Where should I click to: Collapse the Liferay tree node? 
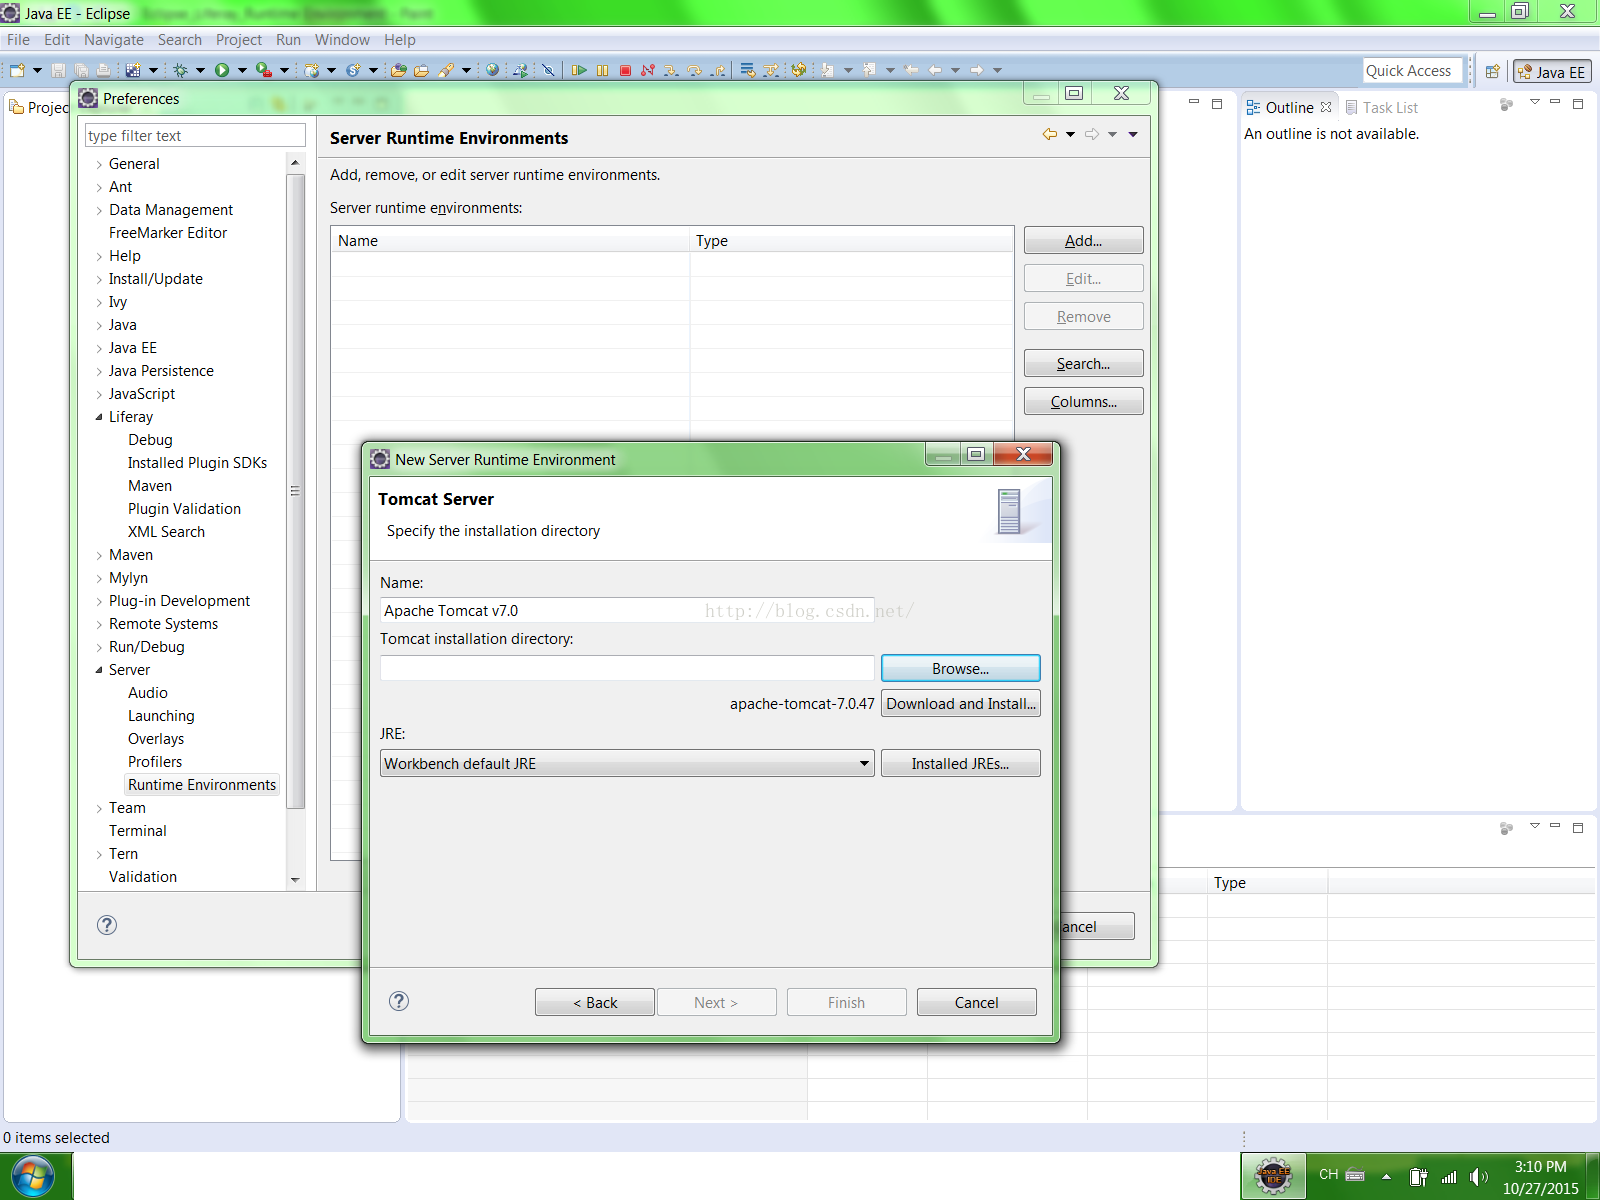click(99, 417)
